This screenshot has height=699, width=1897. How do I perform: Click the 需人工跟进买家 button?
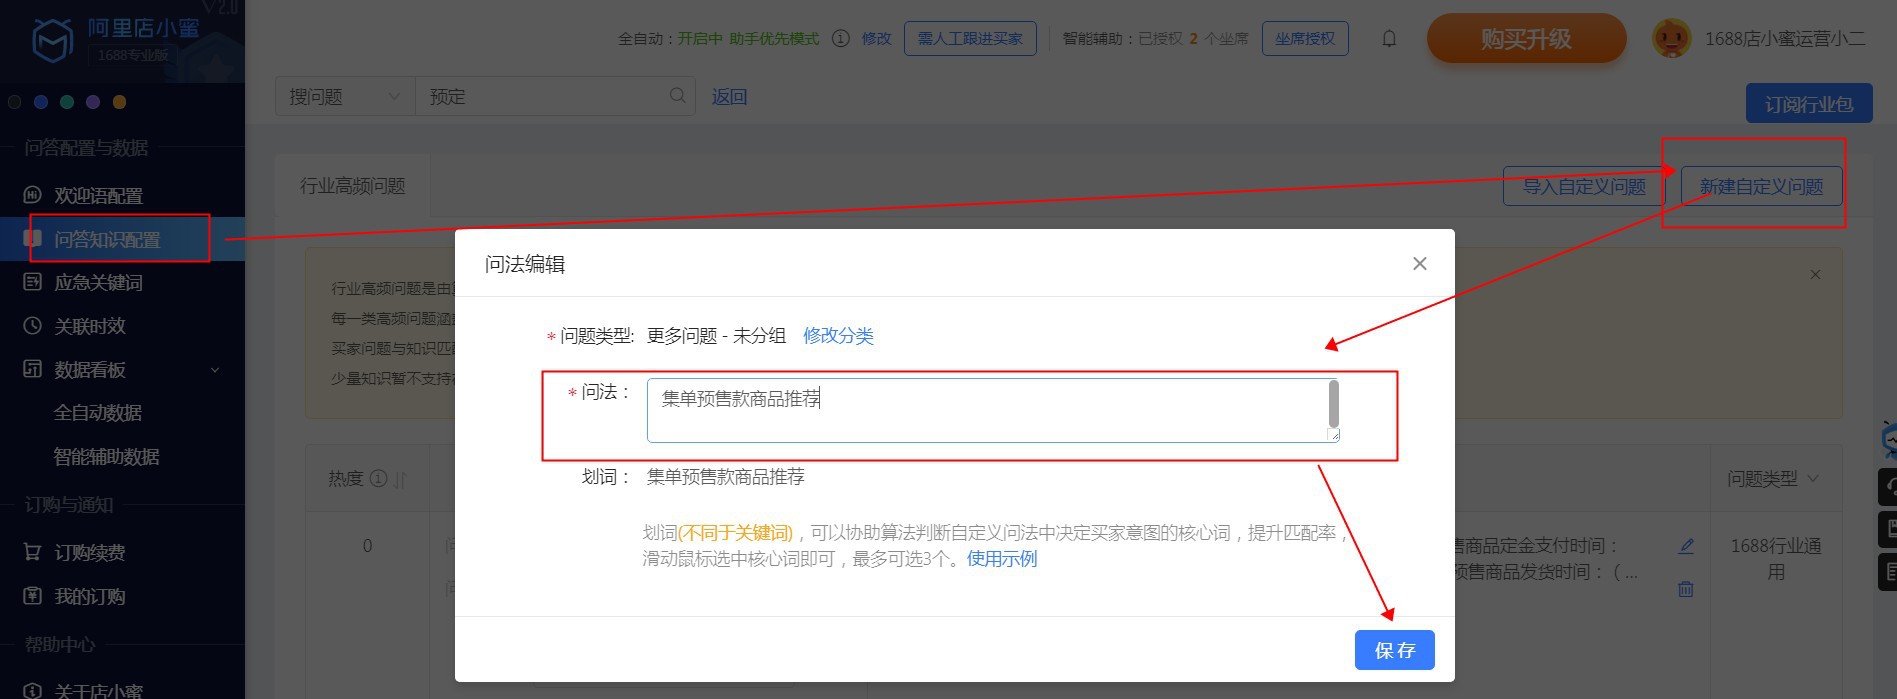pyautogui.click(x=970, y=38)
